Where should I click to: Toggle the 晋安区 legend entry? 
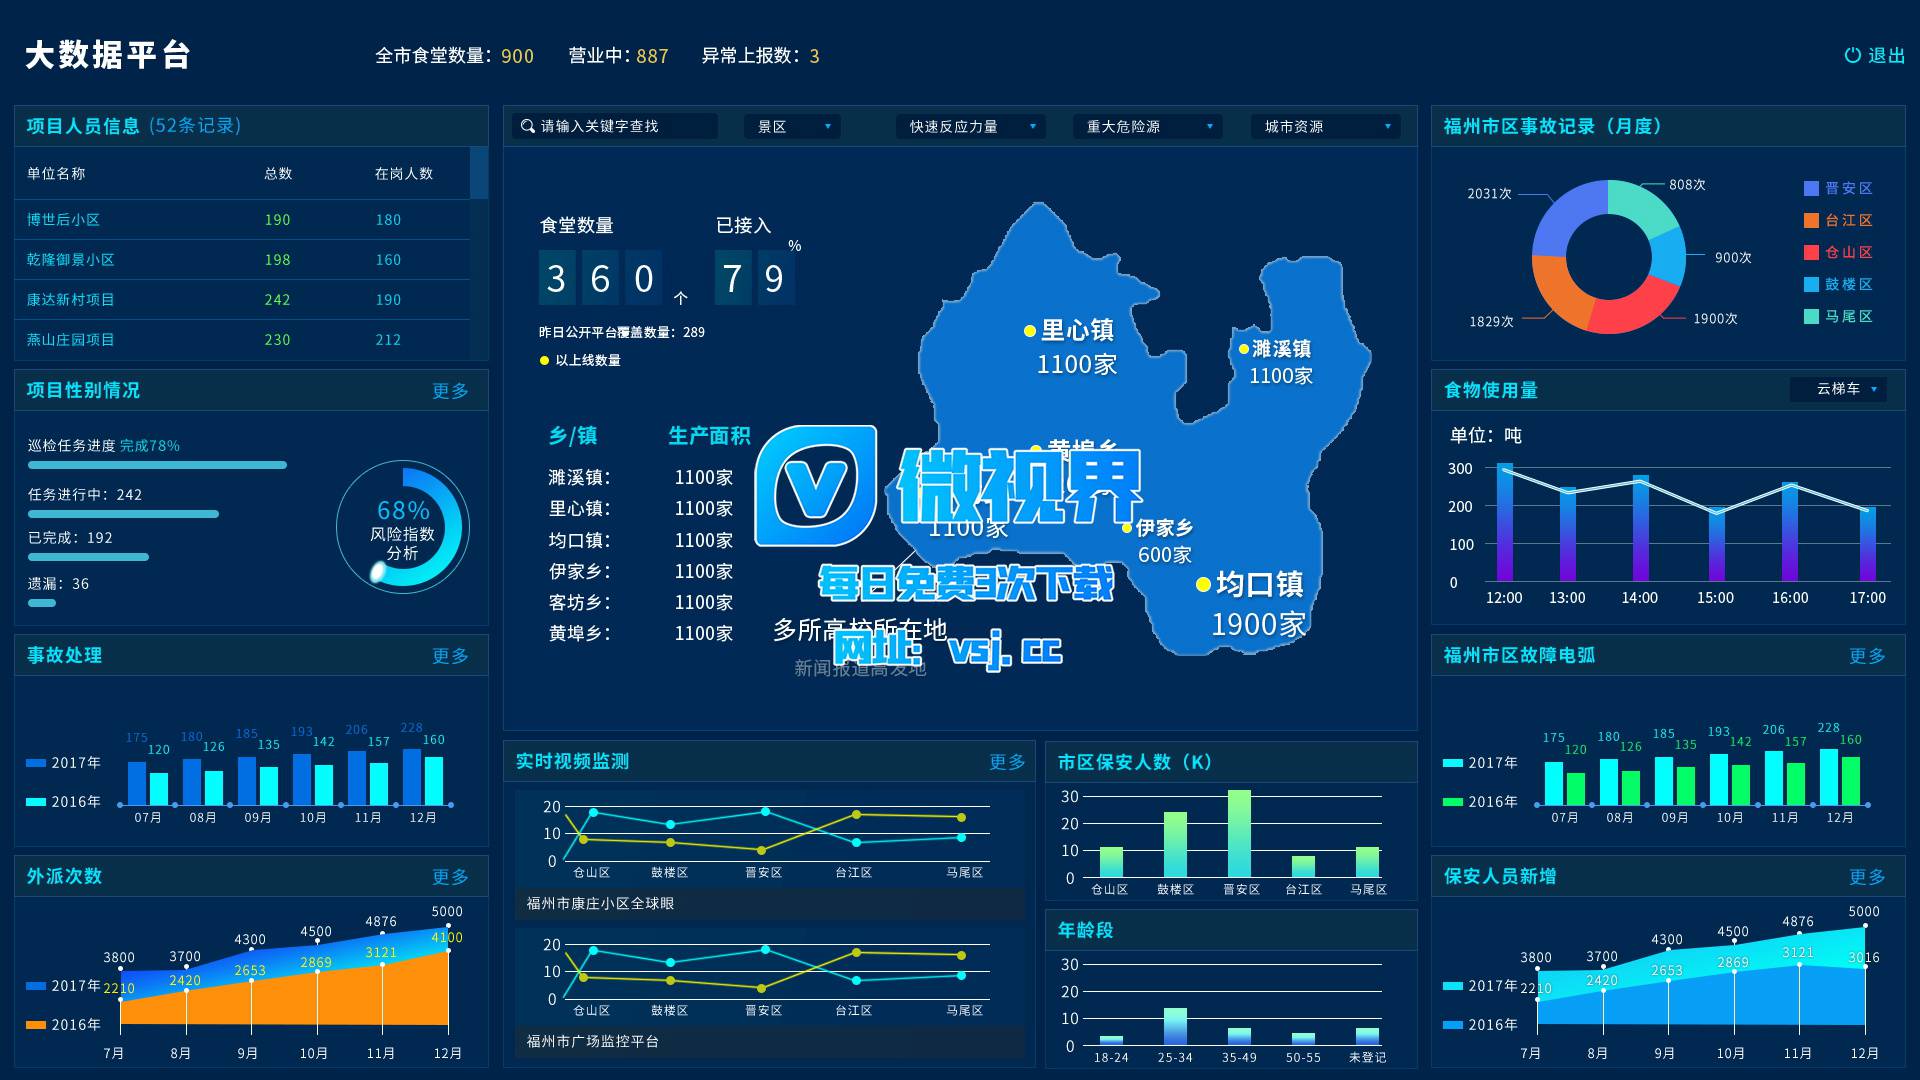pyautogui.click(x=1838, y=188)
